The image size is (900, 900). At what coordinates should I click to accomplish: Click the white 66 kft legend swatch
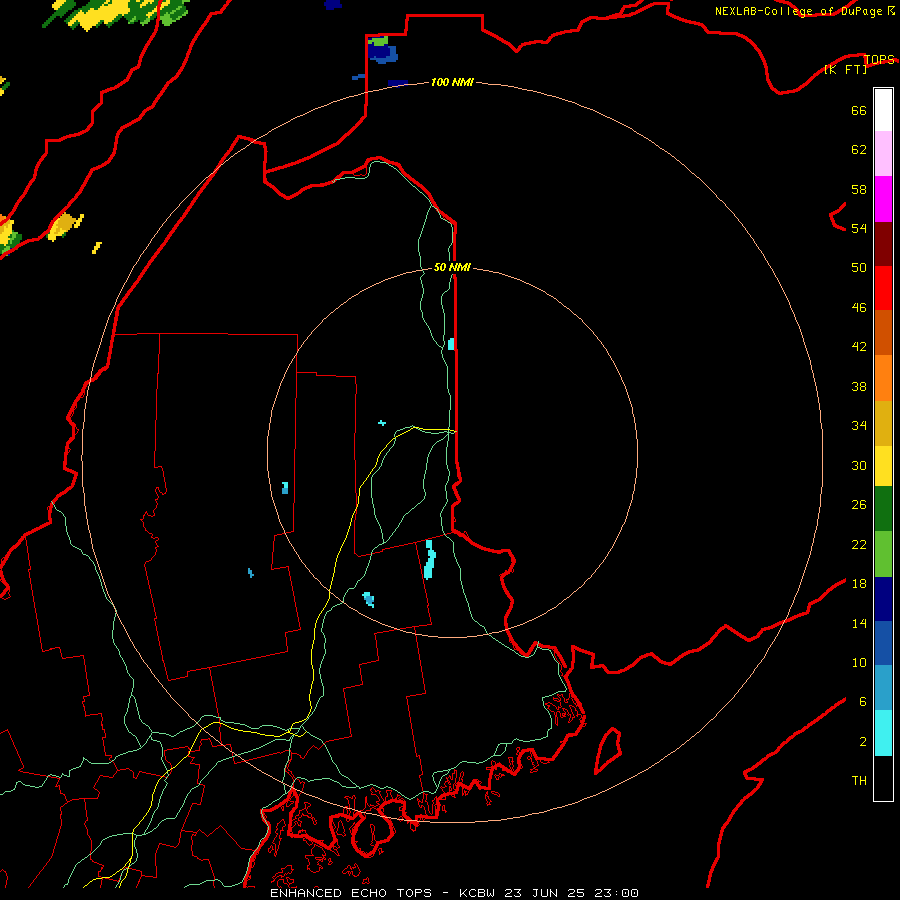pyautogui.click(x=883, y=110)
